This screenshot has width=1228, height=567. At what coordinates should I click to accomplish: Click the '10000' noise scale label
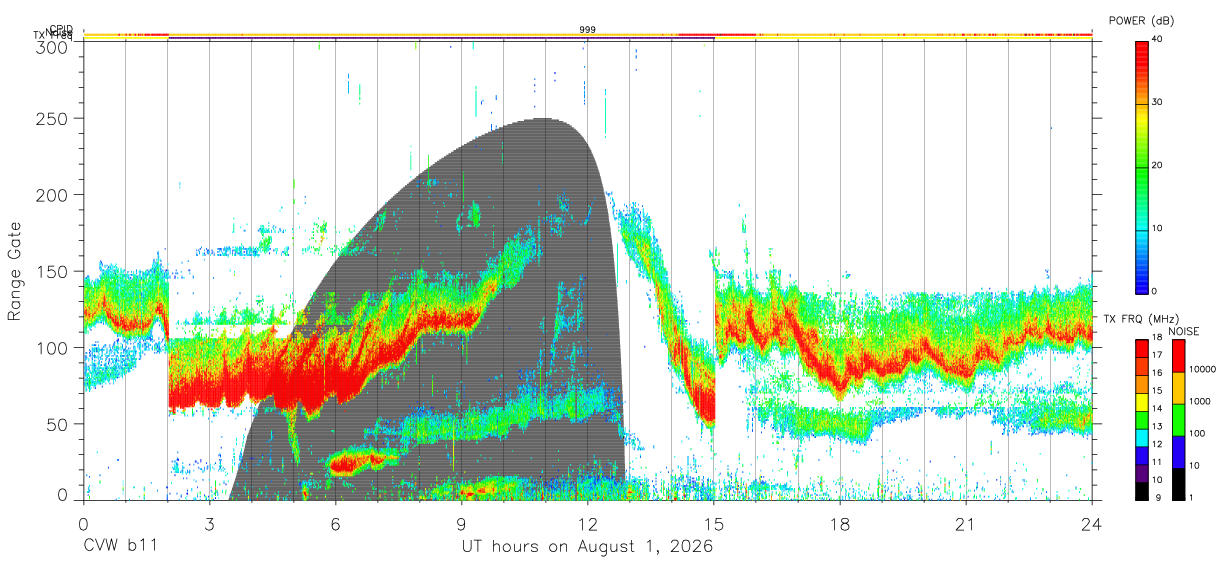pyautogui.click(x=1204, y=369)
